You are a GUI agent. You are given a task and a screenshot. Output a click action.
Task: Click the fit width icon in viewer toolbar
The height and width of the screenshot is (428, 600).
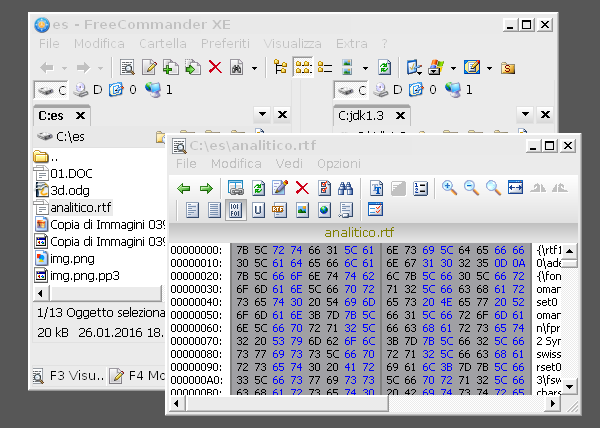(515, 187)
